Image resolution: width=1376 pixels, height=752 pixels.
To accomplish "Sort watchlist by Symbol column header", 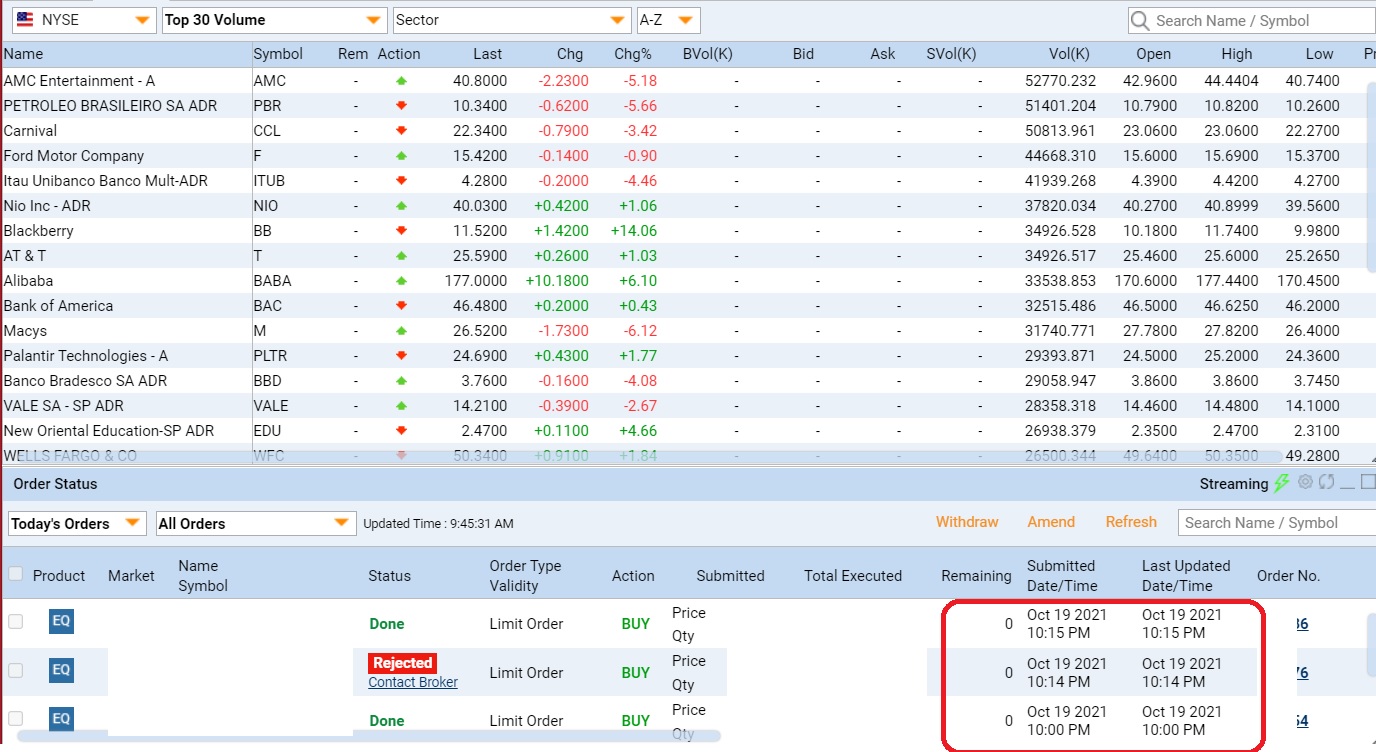I will 278,54.
